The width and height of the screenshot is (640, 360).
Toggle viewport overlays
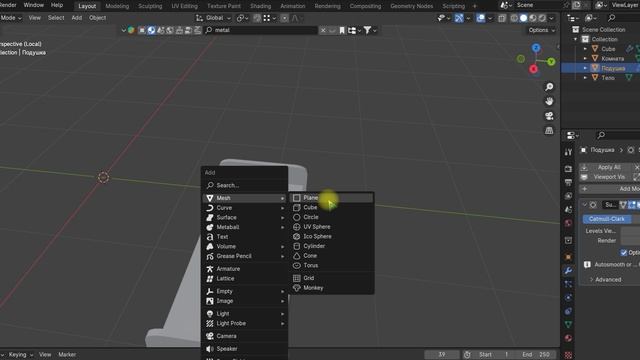(481, 18)
